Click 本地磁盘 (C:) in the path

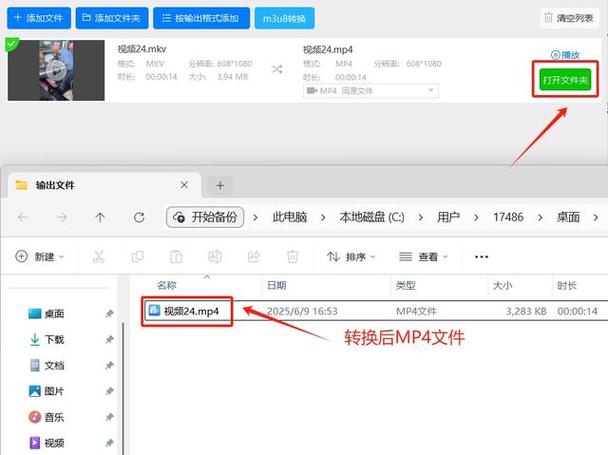(x=371, y=217)
